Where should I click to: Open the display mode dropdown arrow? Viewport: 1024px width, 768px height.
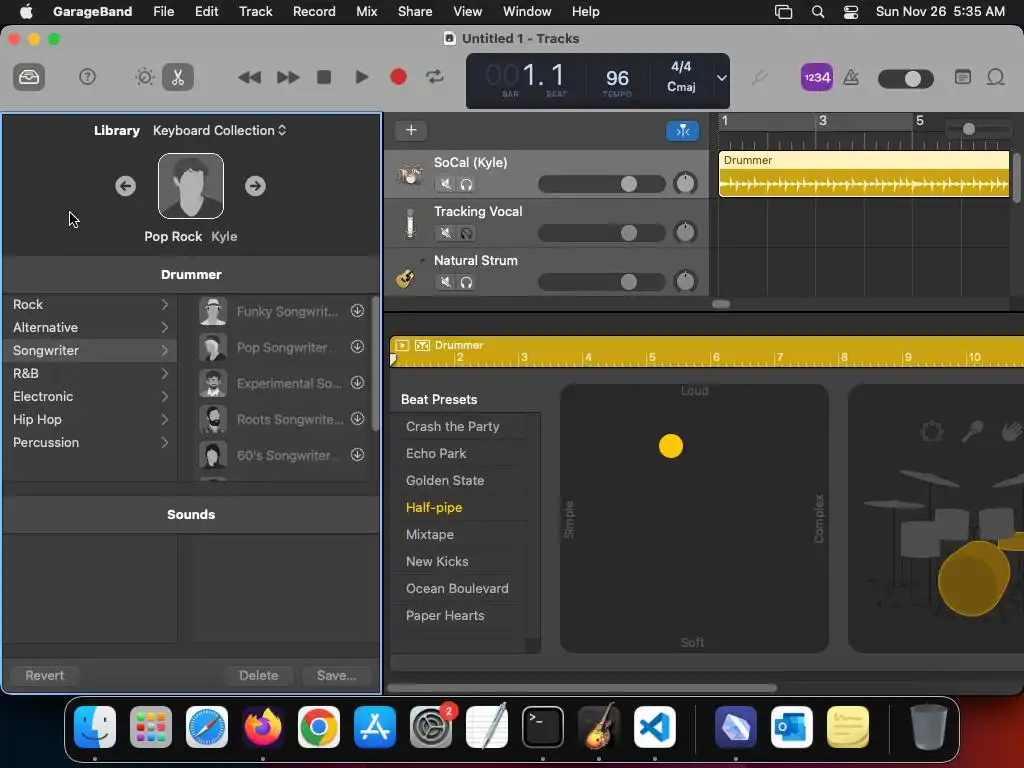click(x=721, y=78)
